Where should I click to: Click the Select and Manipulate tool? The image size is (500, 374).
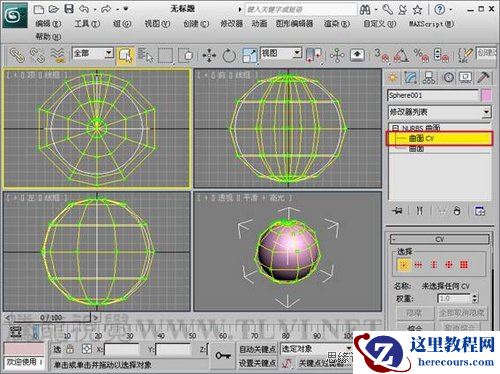click(x=337, y=55)
